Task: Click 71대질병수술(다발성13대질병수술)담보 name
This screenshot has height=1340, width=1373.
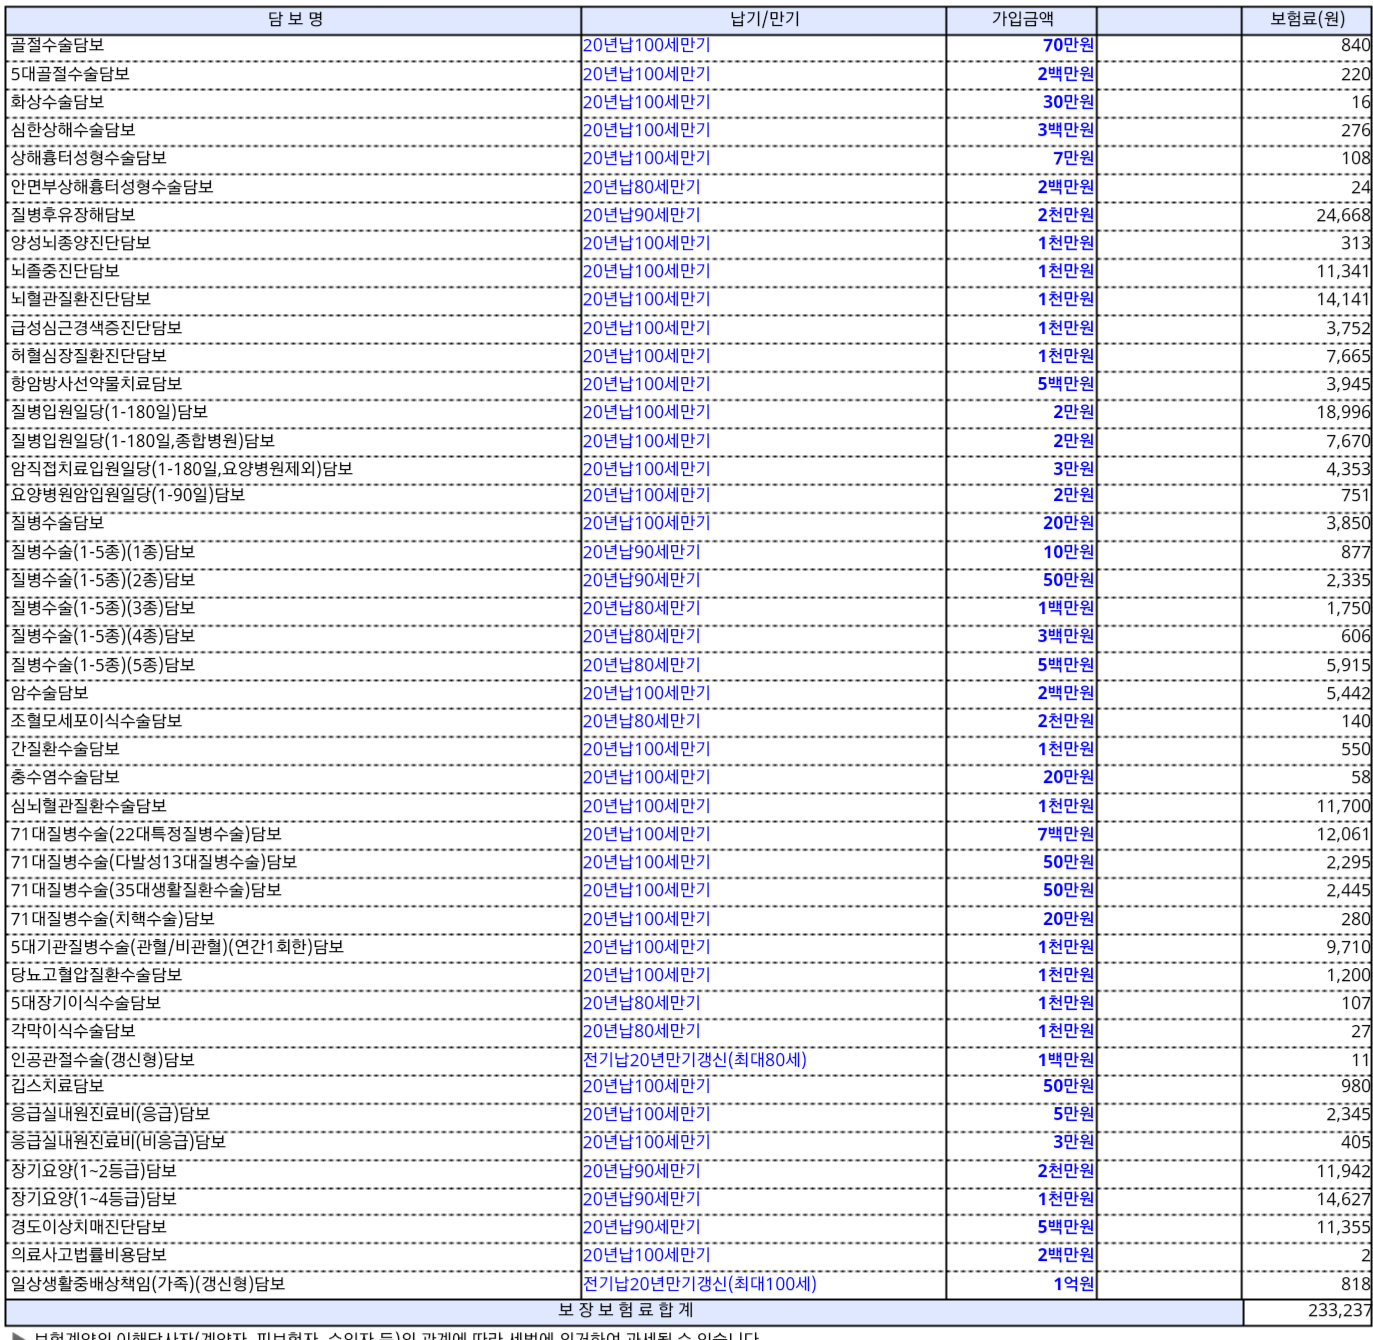Action: click(154, 862)
